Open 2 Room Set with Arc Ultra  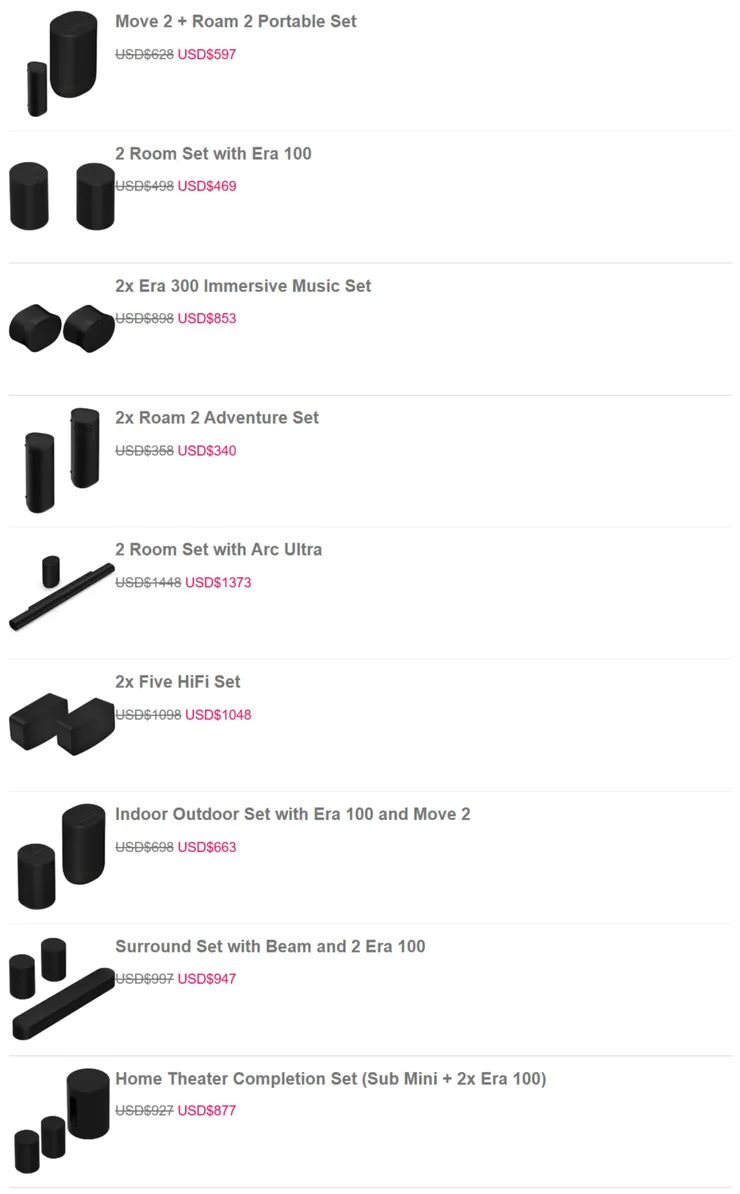point(218,549)
